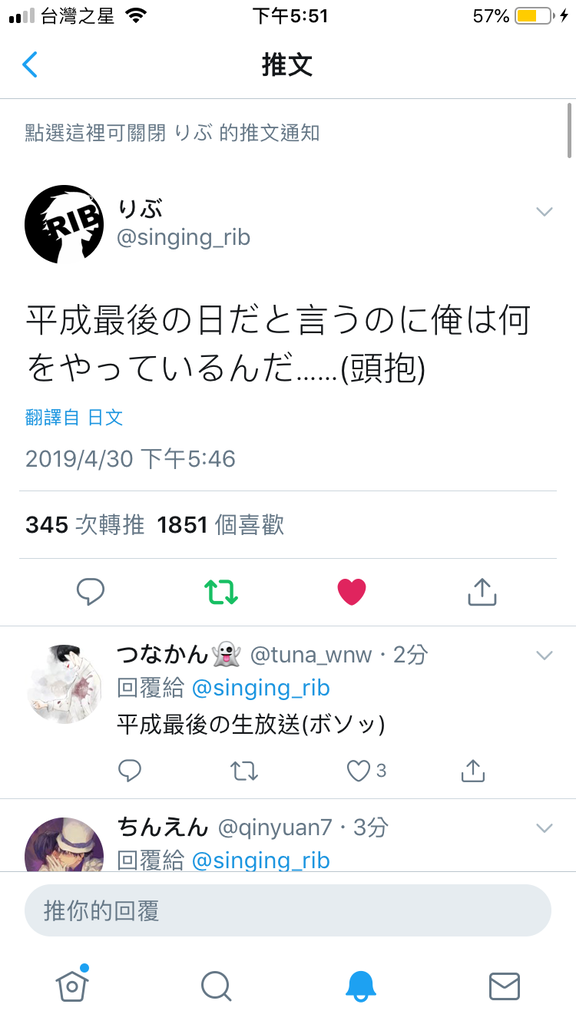Tap 翻譯自 日文 translate link
Image resolution: width=576 pixels, height=1024 pixels.
[x=74, y=417]
